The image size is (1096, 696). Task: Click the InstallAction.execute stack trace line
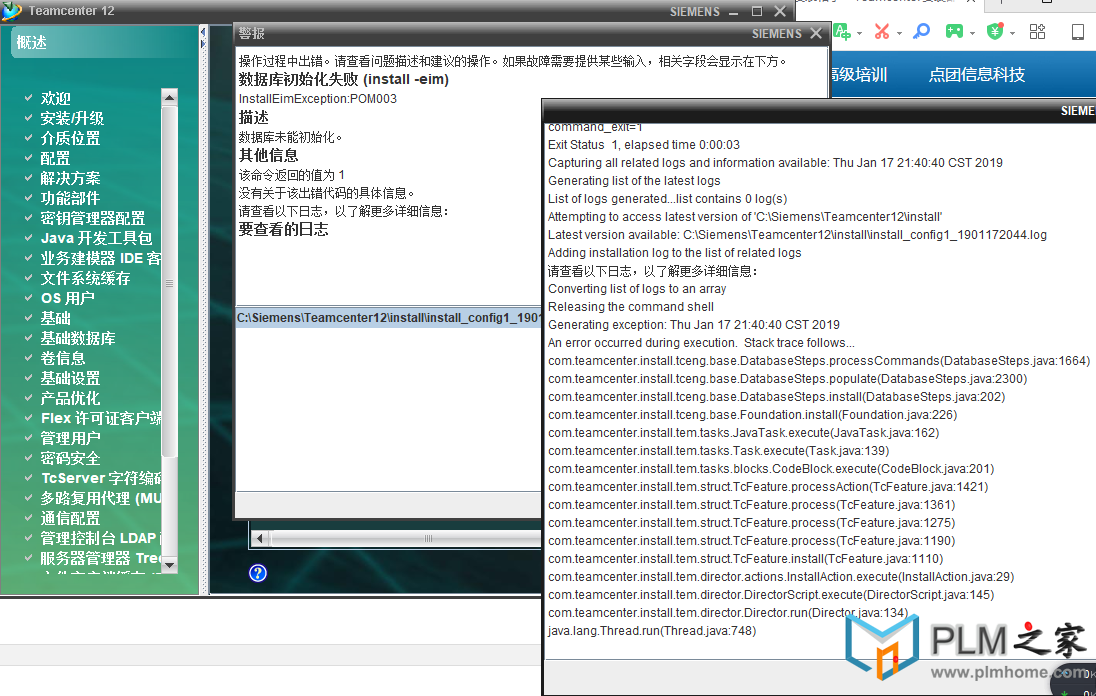click(x=781, y=578)
